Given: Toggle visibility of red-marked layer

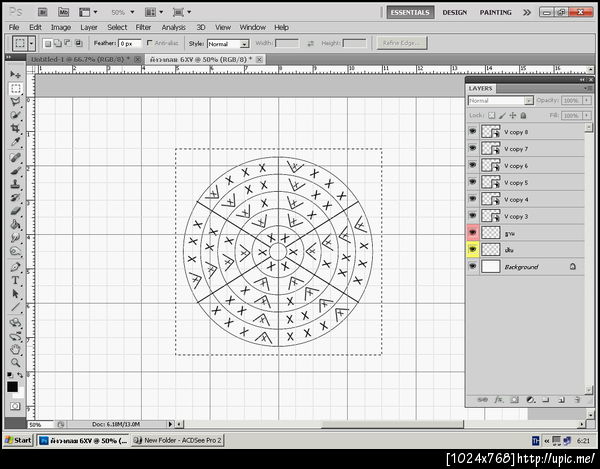Looking at the screenshot, I should tap(473, 233).
